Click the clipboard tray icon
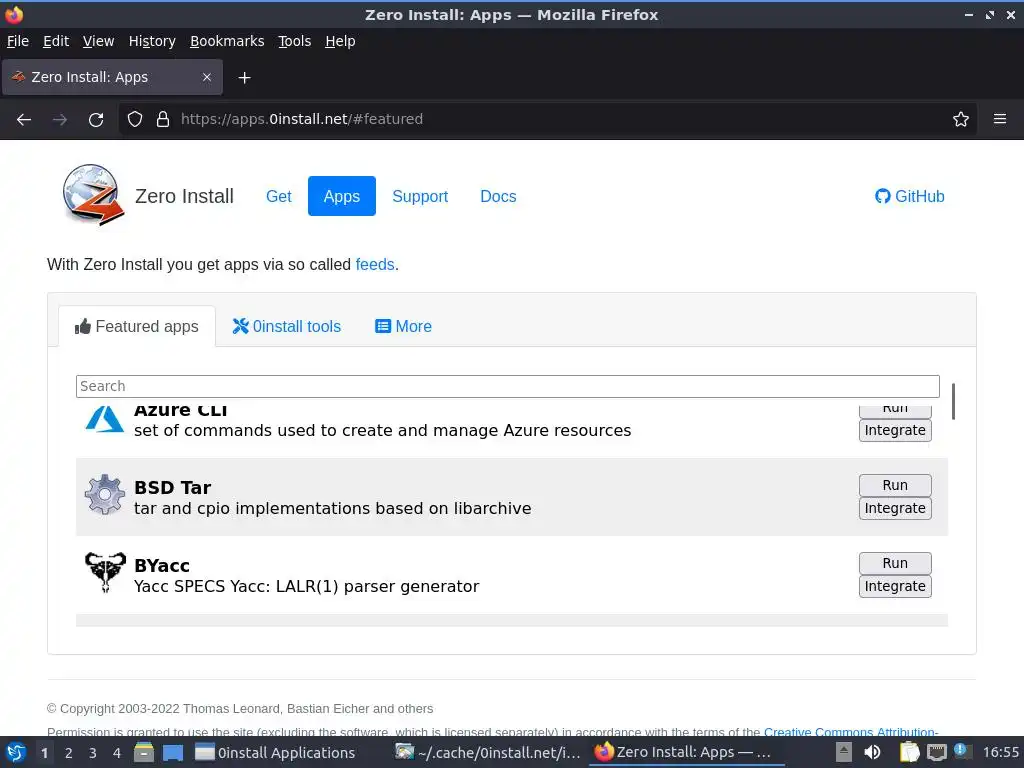1024x768 pixels. click(908, 752)
